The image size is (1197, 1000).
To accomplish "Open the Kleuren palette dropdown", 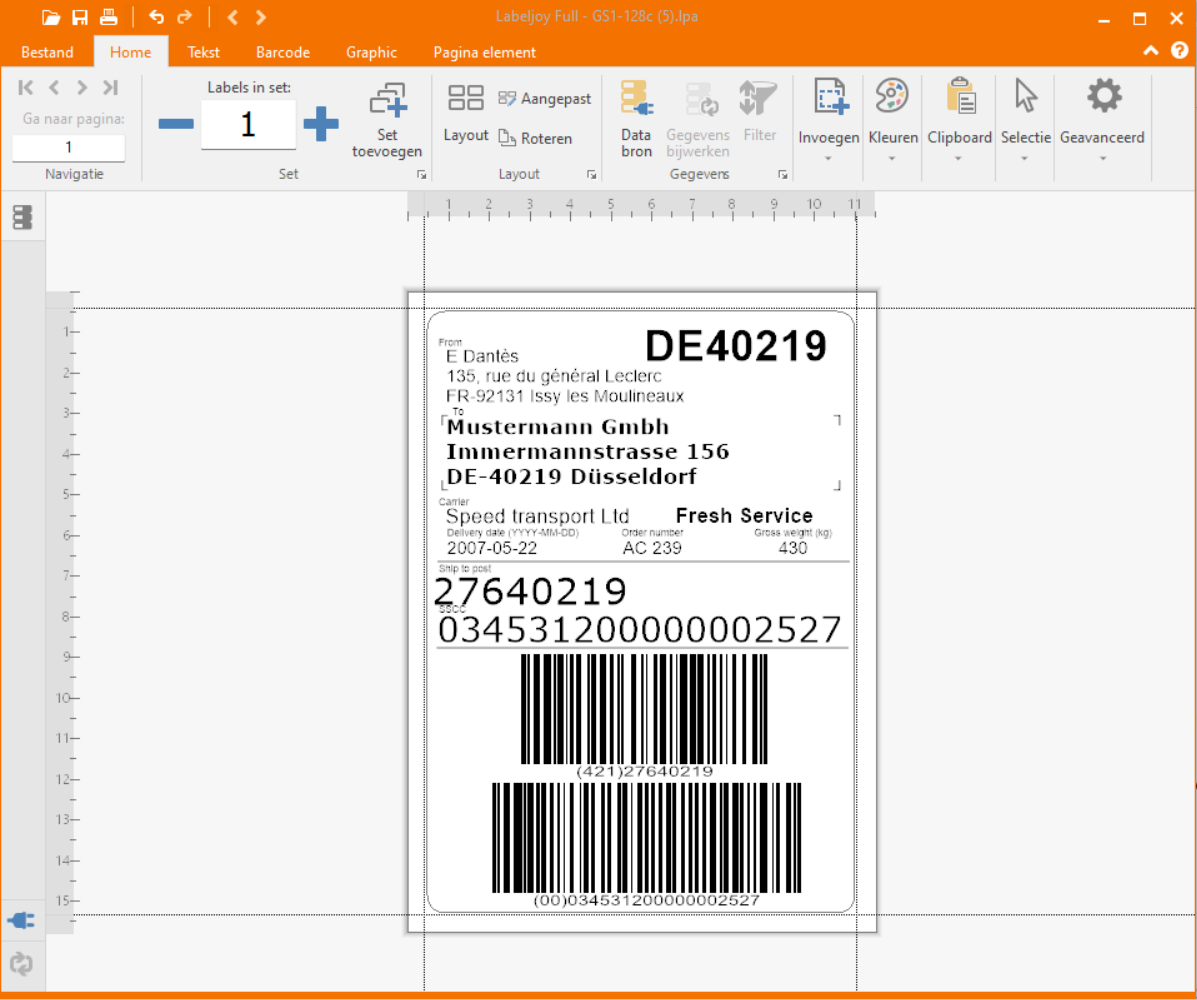I will point(892,120).
